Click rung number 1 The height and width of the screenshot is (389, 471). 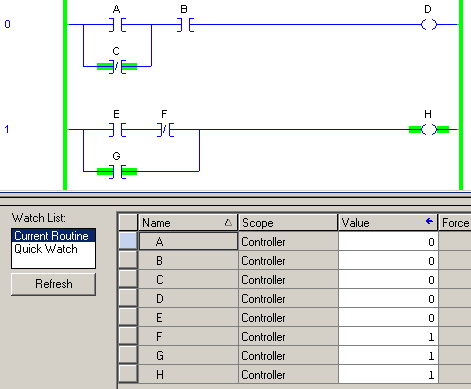point(7,129)
